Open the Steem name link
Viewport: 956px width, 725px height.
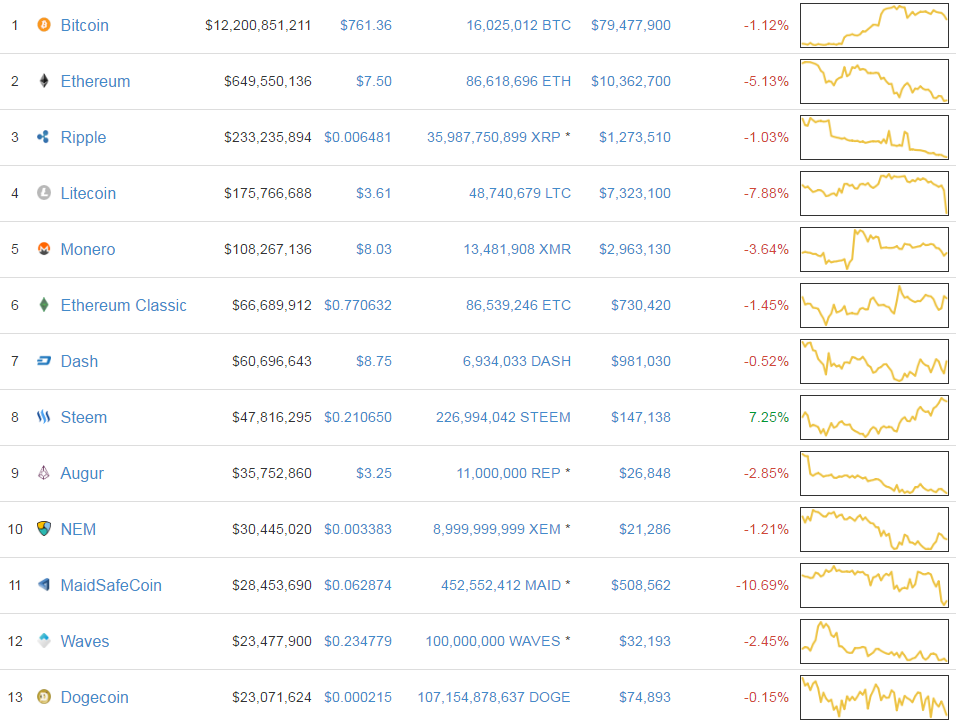[84, 418]
